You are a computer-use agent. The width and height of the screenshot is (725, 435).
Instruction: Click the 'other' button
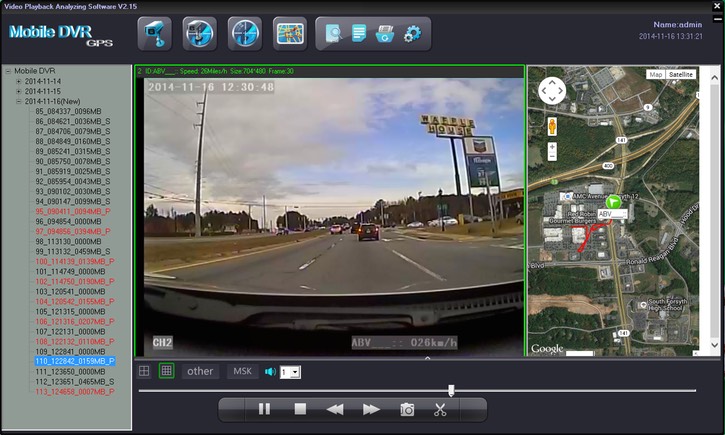[x=200, y=371]
